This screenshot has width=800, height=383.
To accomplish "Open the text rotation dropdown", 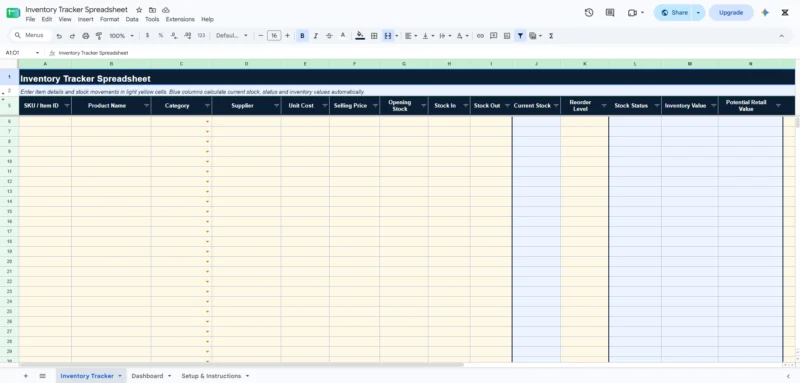I will coord(462,36).
